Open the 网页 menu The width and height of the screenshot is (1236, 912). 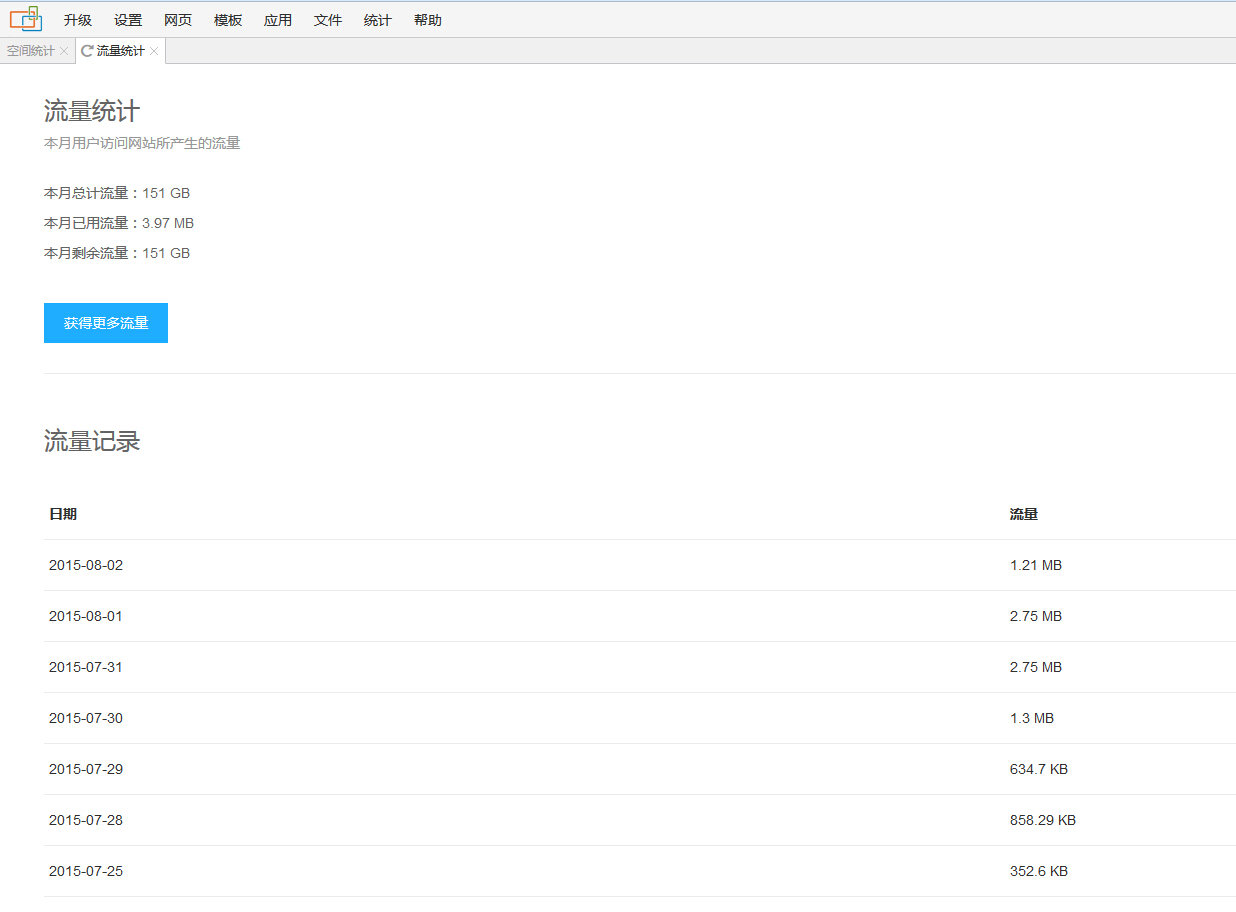coord(178,20)
